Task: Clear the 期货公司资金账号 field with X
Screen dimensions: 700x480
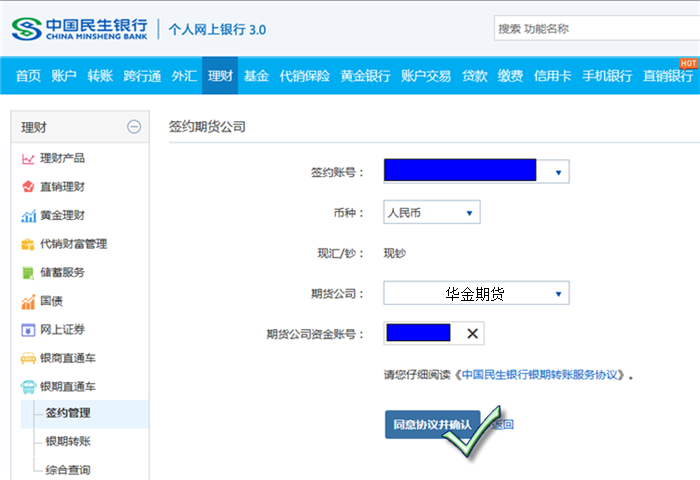Action: pos(472,334)
